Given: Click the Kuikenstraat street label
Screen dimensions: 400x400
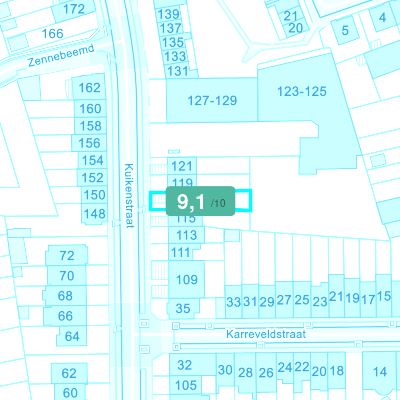Looking at the screenshot, I should pos(129,196).
